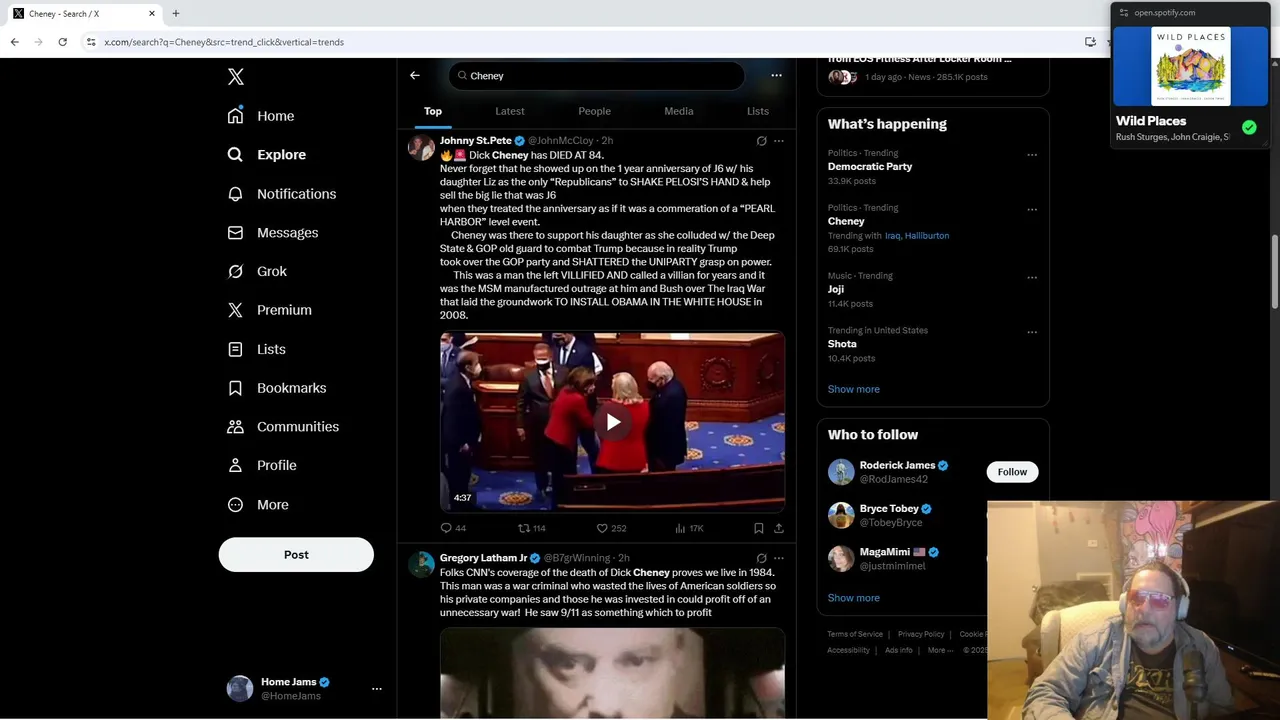Viewport: 1280px width, 720px height.
Task: Click the Bookmarks sidebar icon
Action: coord(235,388)
